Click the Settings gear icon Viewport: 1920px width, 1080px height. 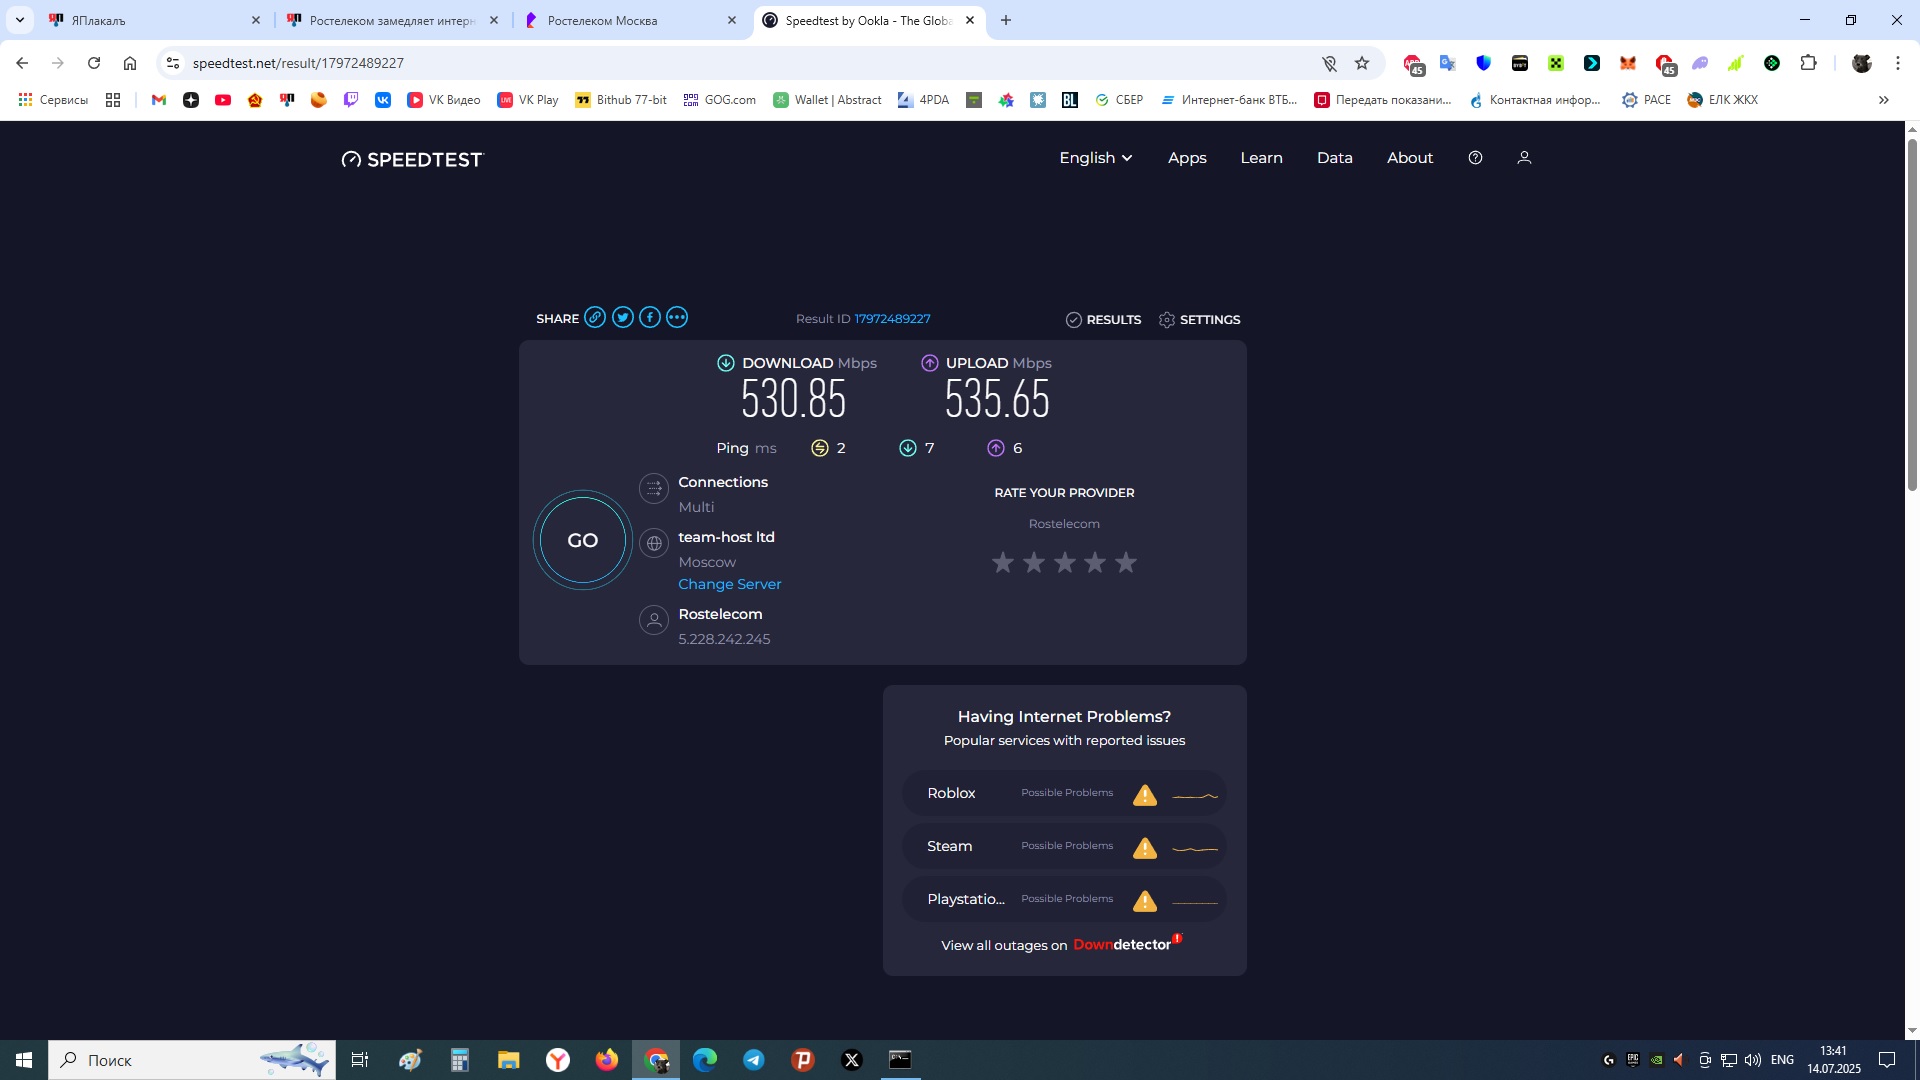pos(1167,320)
